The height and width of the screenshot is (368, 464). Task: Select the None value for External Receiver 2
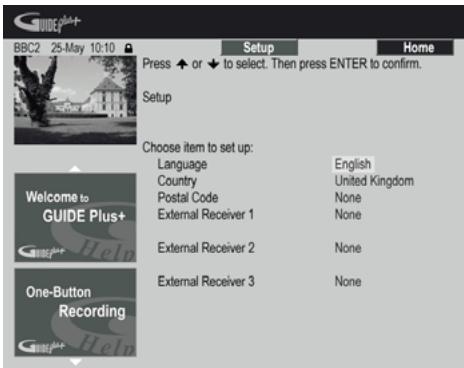point(348,248)
